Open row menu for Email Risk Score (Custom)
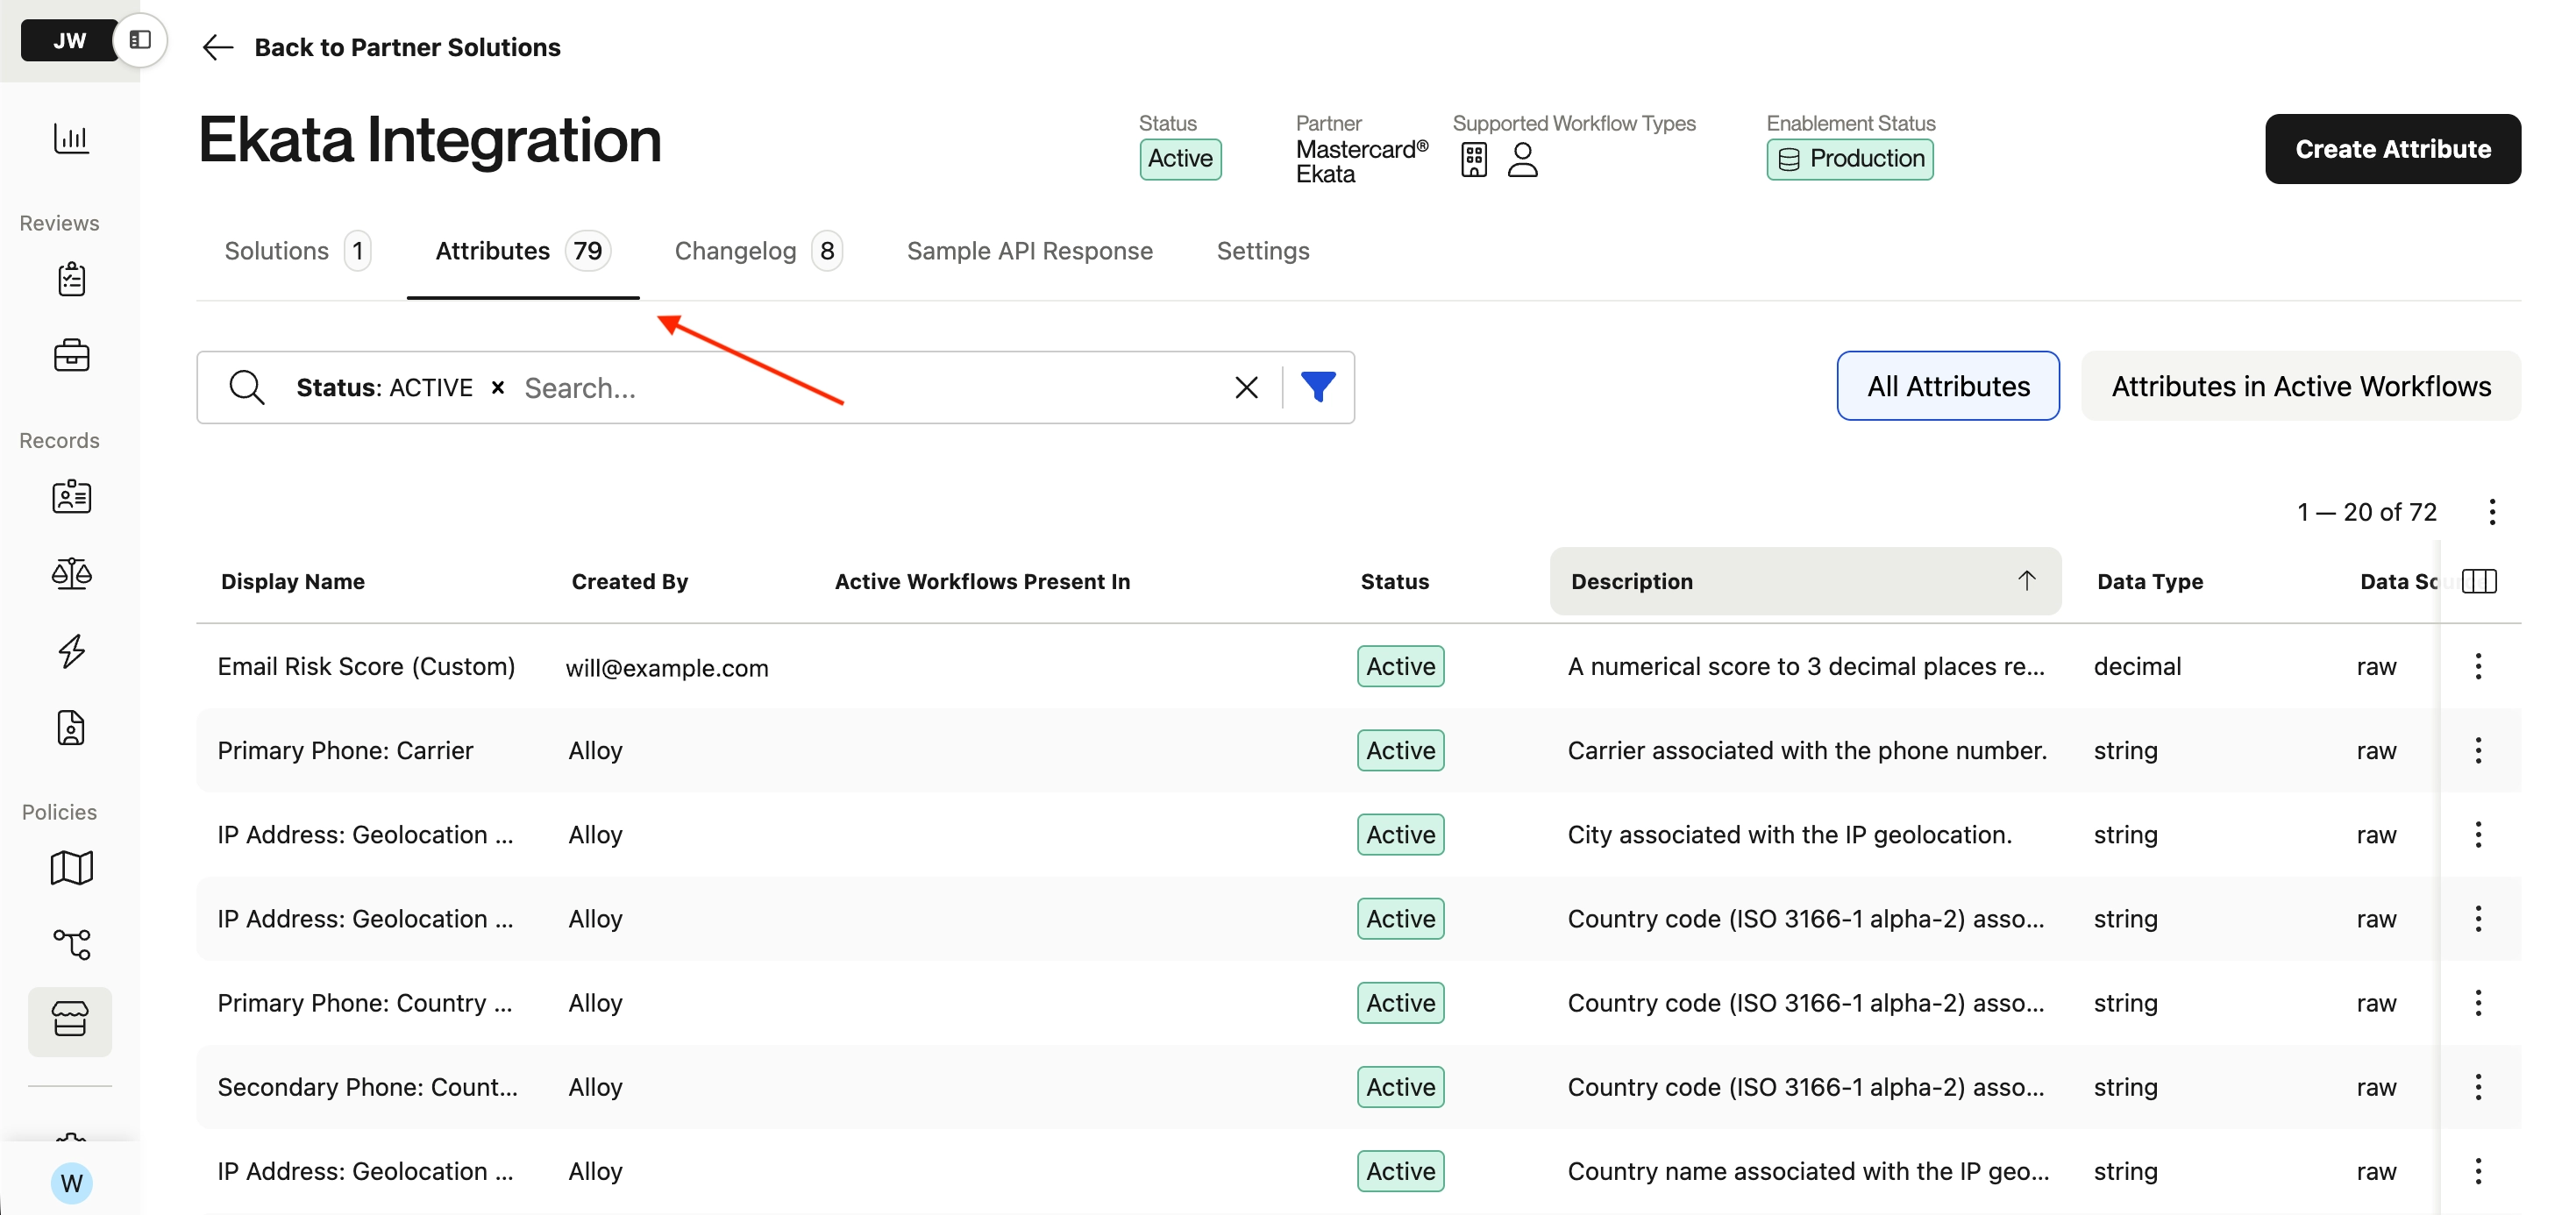The width and height of the screenshot is (2576, 1215). point(2478,666)
